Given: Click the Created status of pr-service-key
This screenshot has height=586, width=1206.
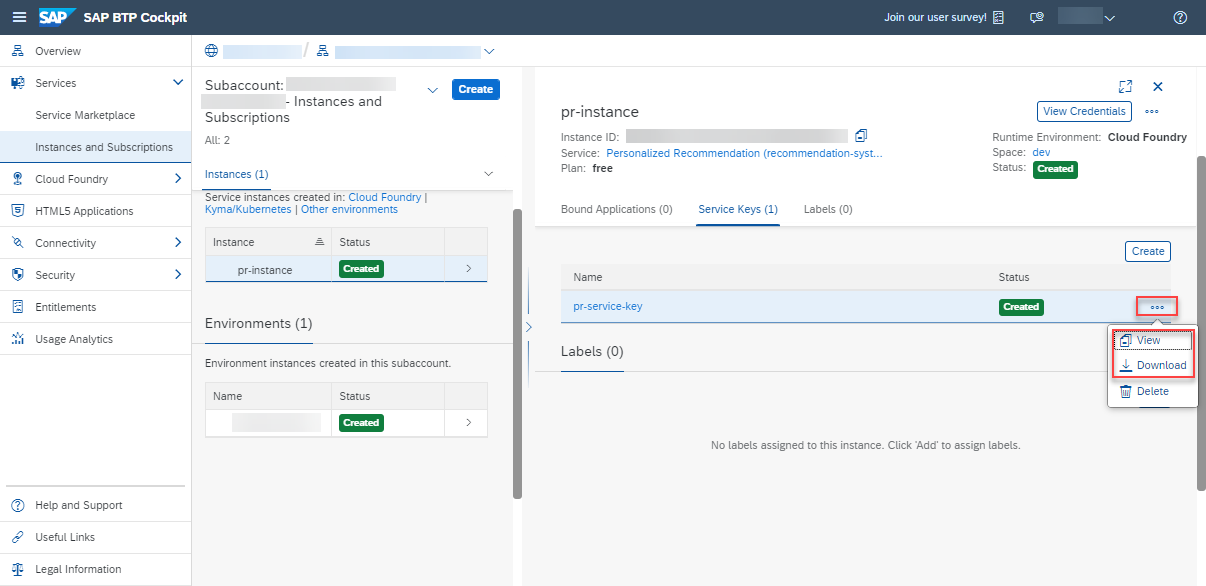Looking at the screenshot, I should pyautogui.click(x=1021, y=307).
